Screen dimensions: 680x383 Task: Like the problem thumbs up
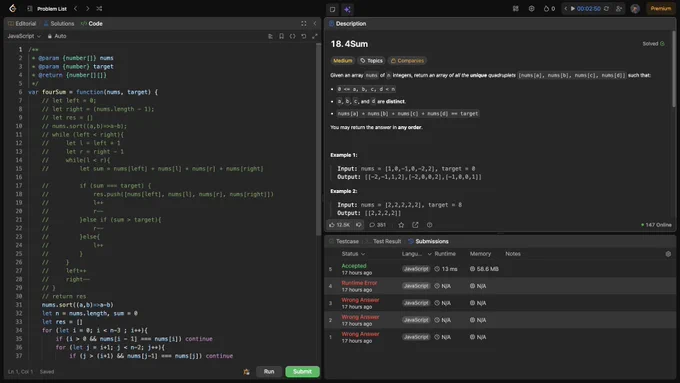tap(340, 225)
